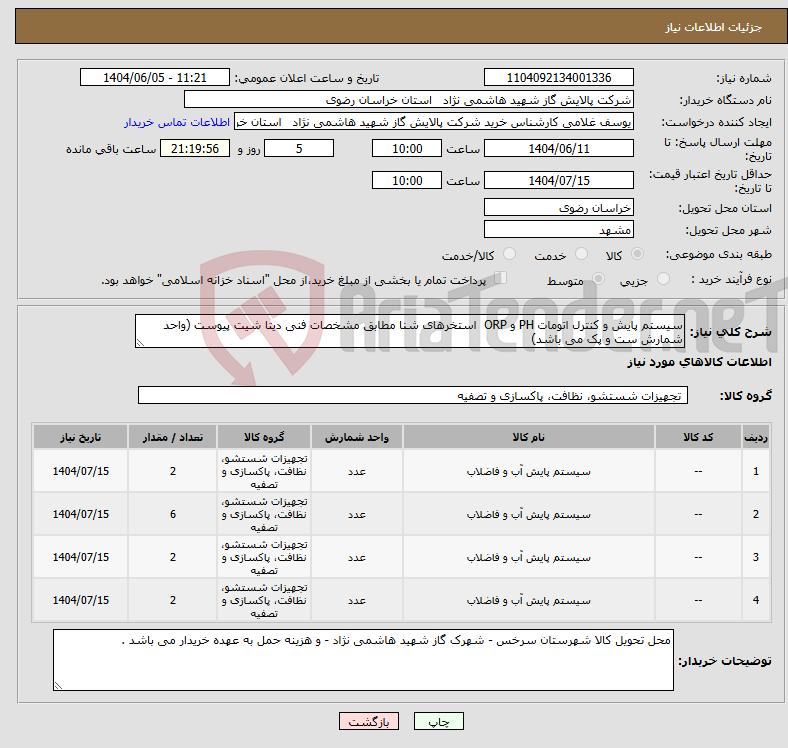The image size is (788, 748).
Task: Click item name in row 4
Action: click(529, 600)
